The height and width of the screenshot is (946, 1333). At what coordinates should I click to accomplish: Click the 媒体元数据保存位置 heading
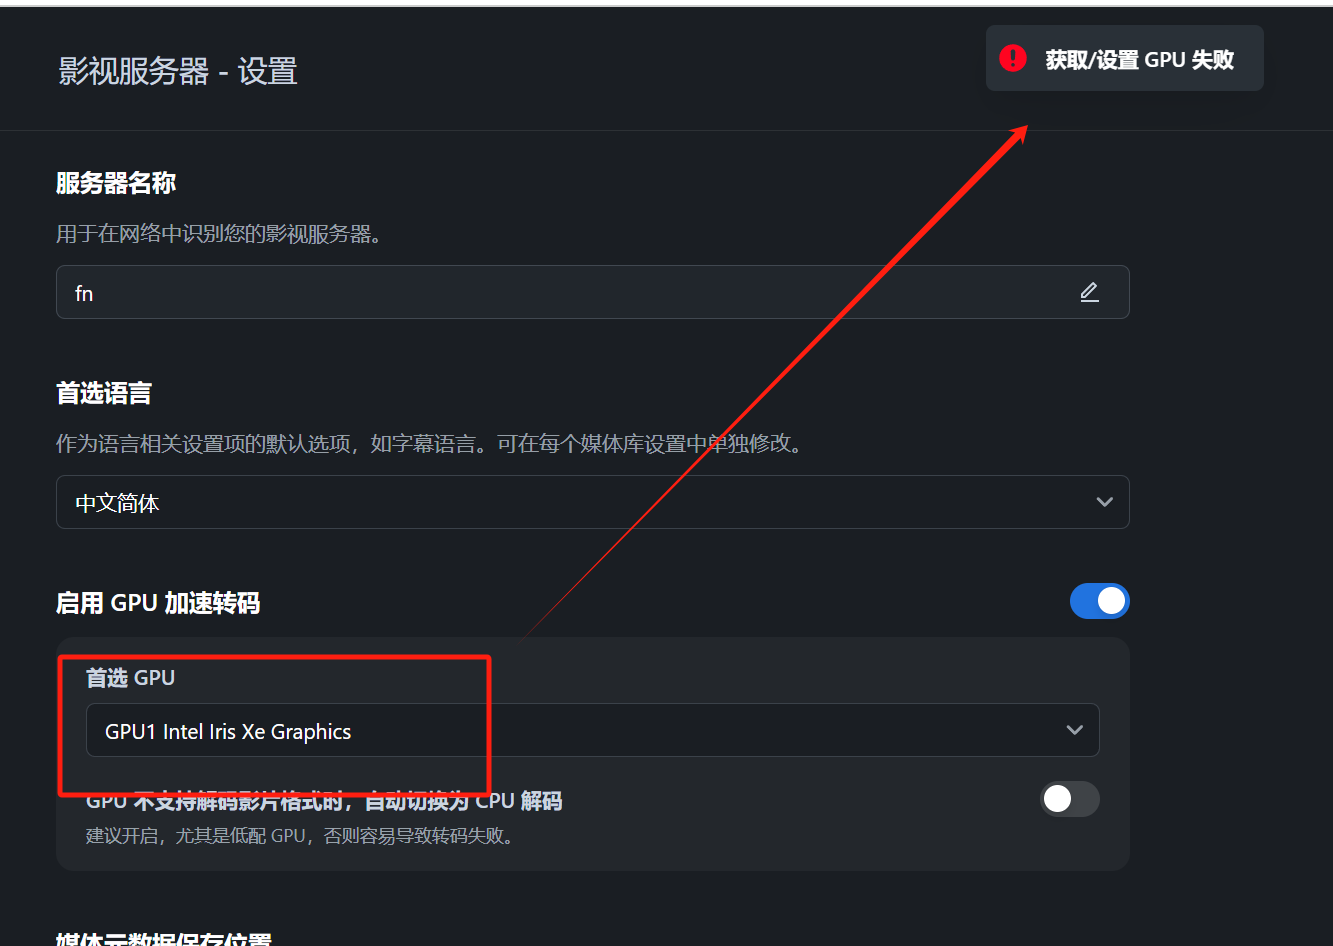pos(164,940)
